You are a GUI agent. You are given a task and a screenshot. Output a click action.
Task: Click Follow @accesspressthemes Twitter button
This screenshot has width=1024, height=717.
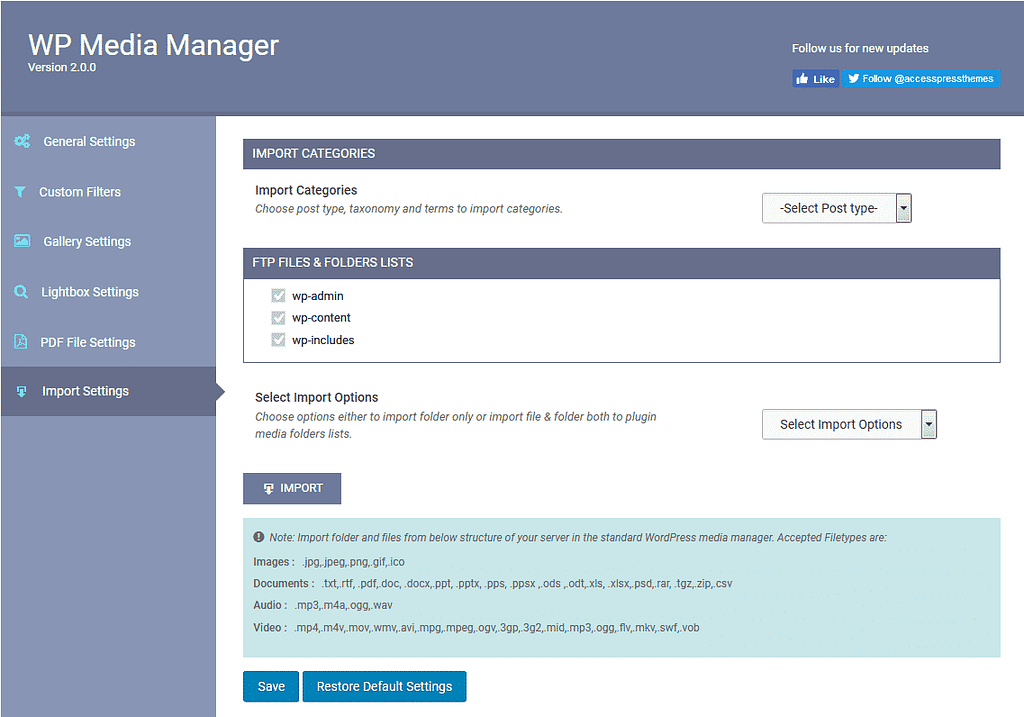(x=921, y=78)
